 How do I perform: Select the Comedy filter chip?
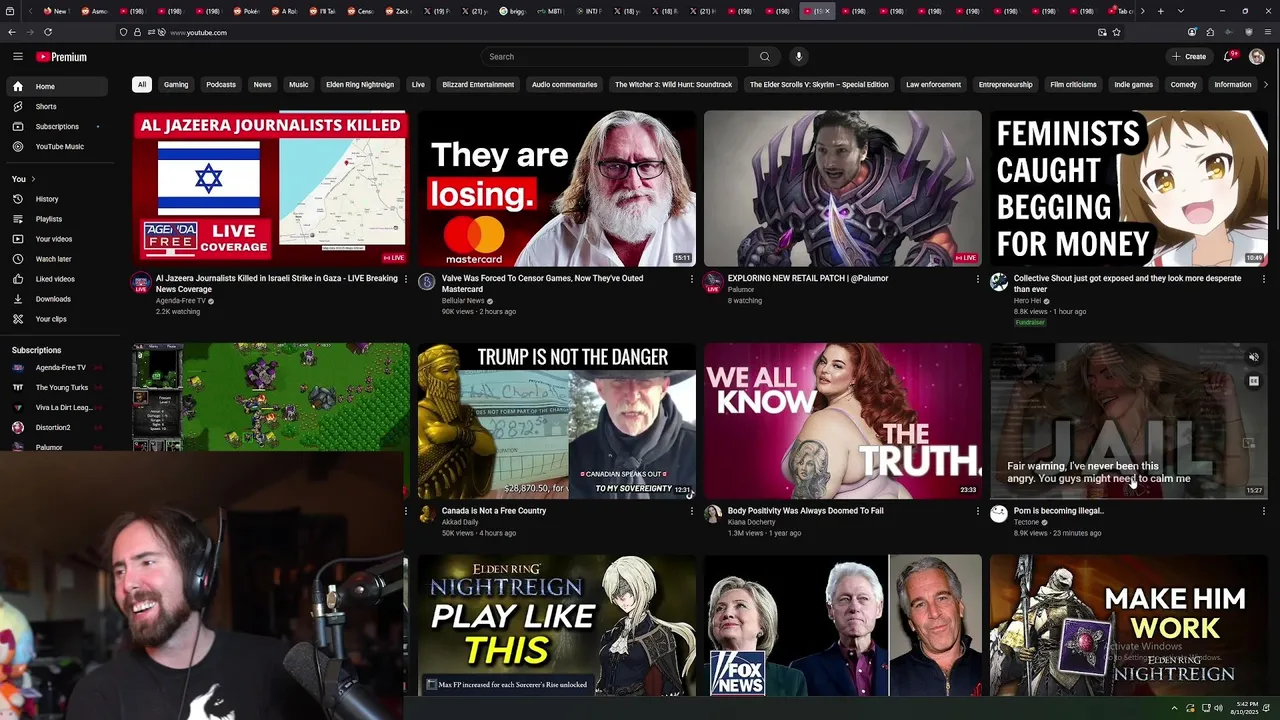click(1183, 85)
